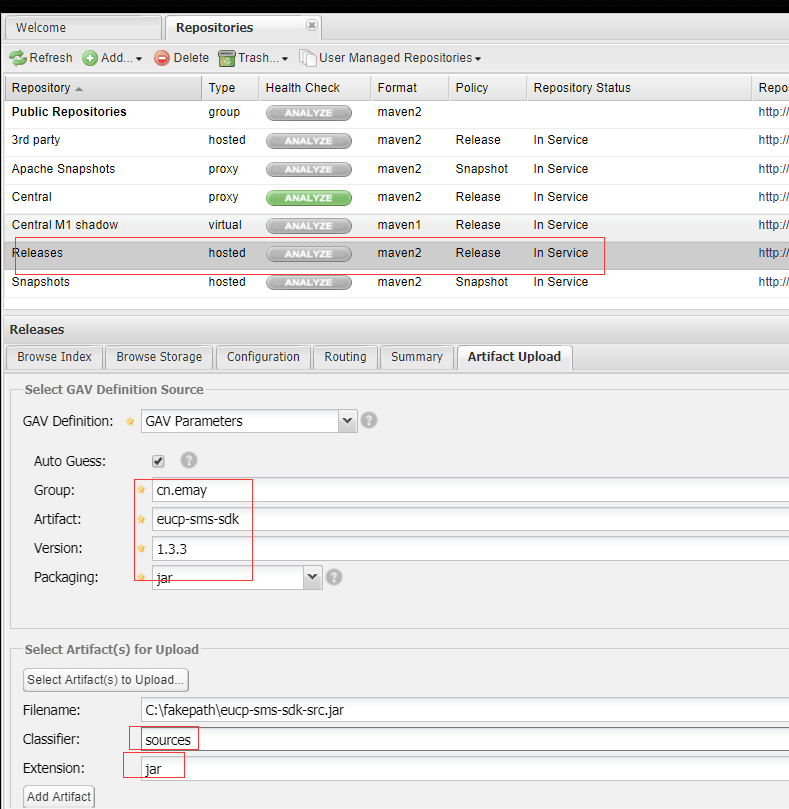Open the Browse Storage tab
This screenshot has height=809, width=789.
point(159,357)
